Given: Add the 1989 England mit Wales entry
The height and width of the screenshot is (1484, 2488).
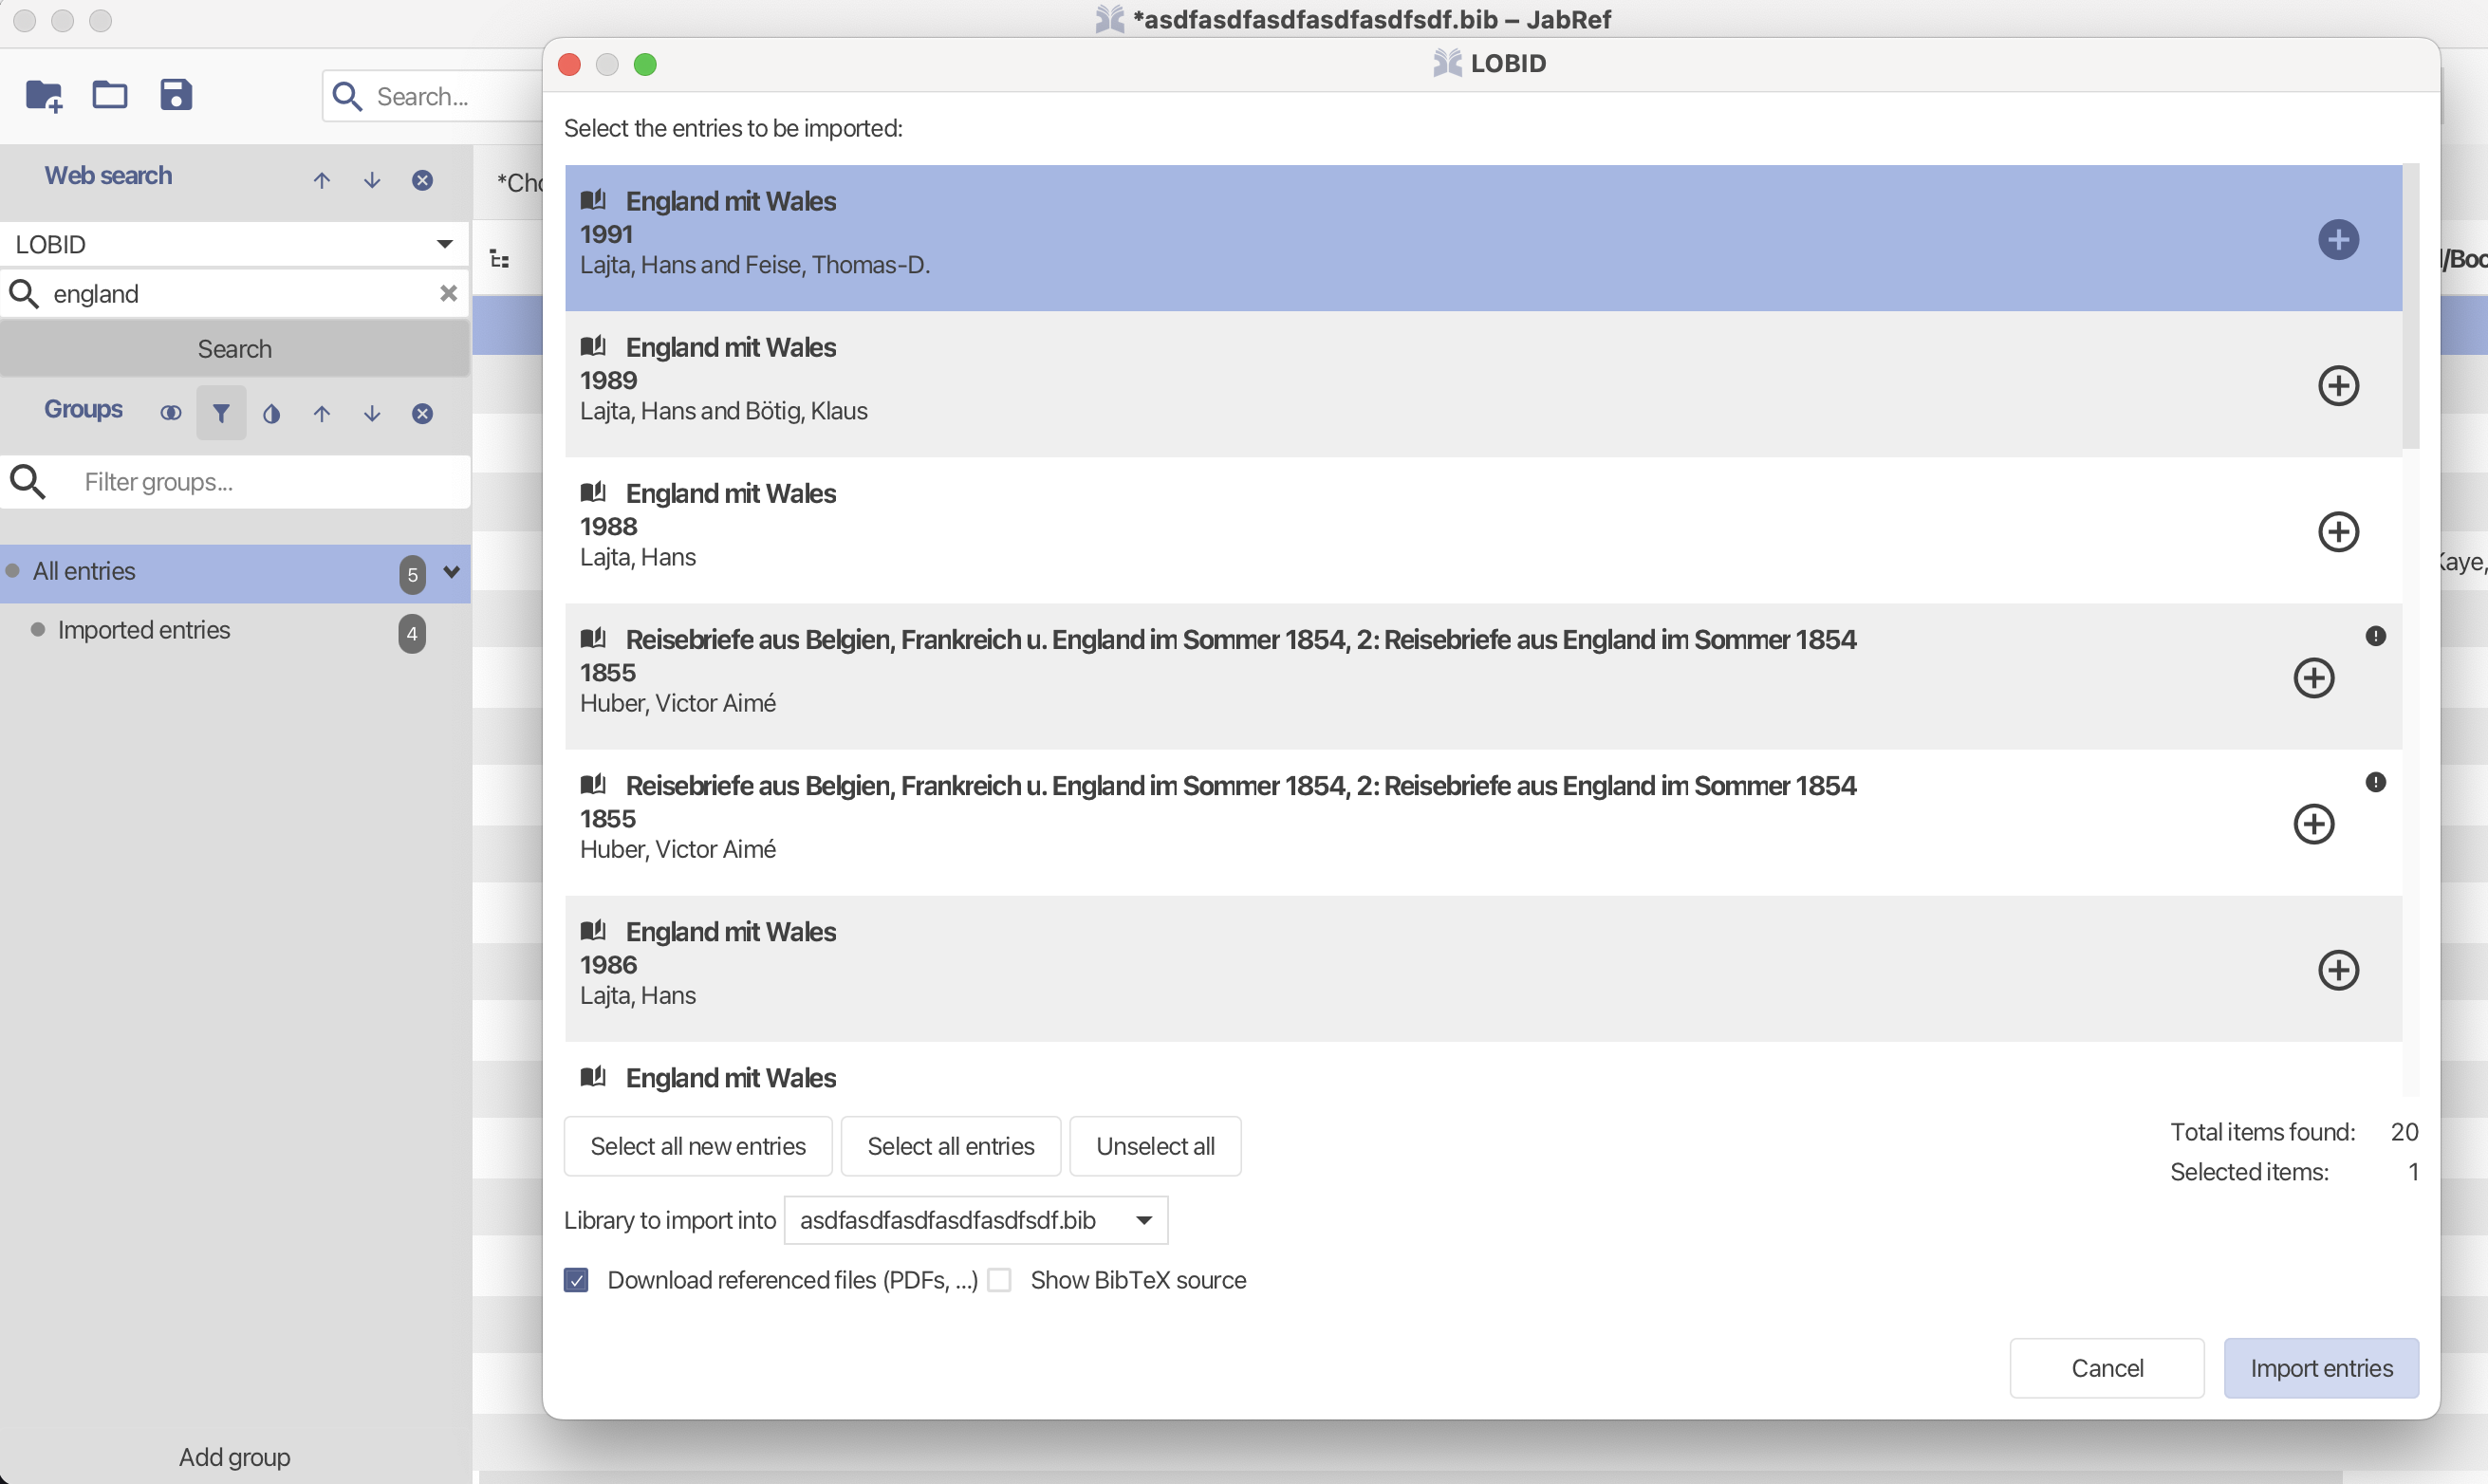Looking at the screenshot, I should click(x=2338, y=385).
